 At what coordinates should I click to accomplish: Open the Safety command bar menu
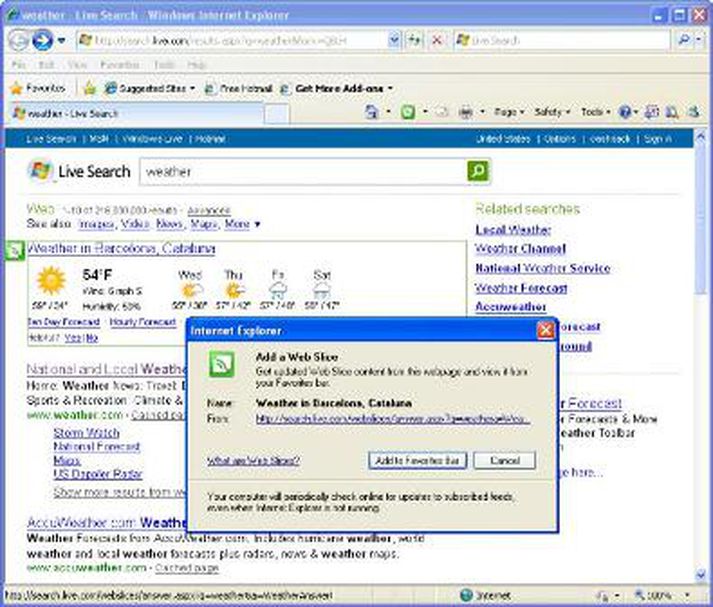click(552, 112)
